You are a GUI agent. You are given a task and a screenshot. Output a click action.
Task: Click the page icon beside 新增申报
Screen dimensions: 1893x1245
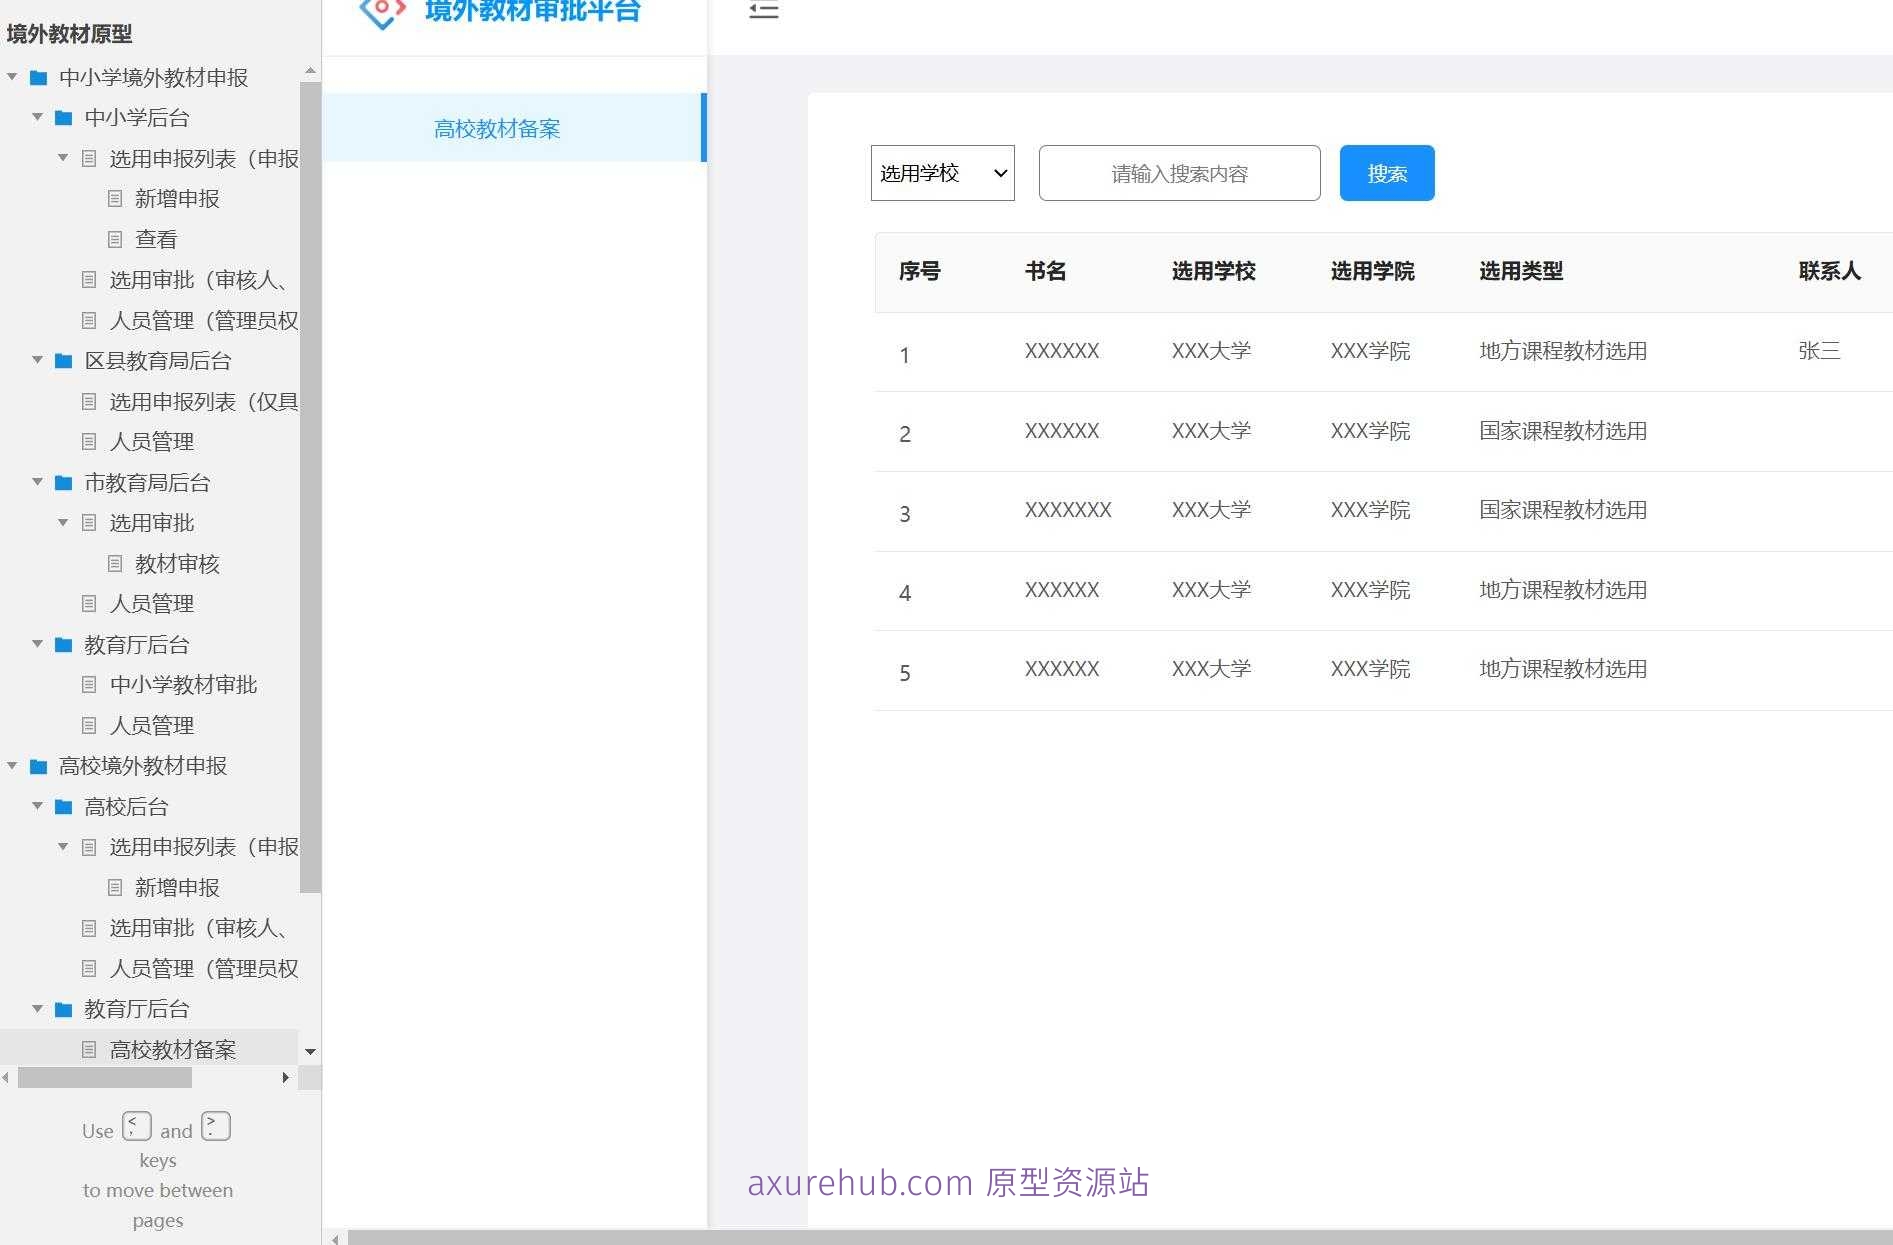click(x=116, y=198)
